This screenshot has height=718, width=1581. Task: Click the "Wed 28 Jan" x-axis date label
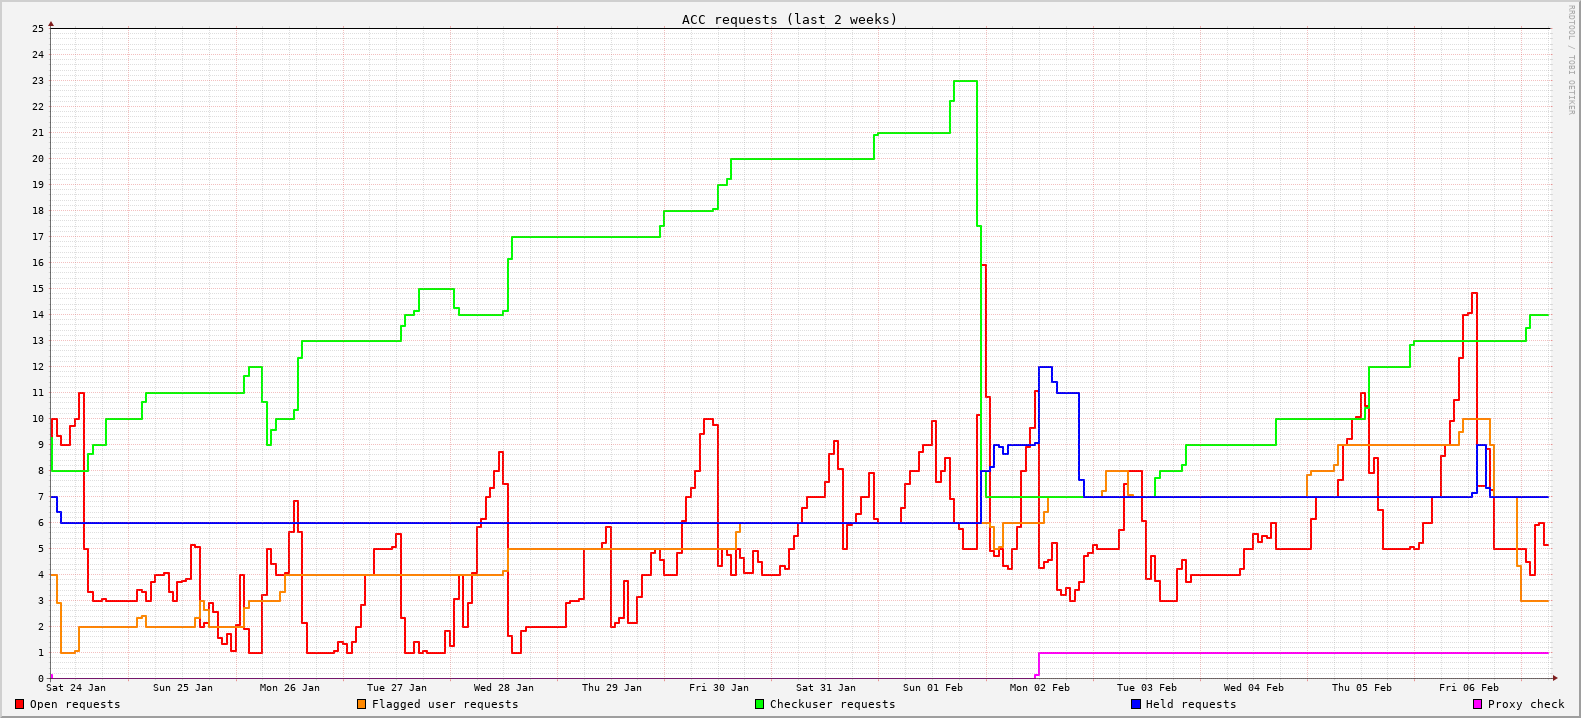tap(504, 687)
